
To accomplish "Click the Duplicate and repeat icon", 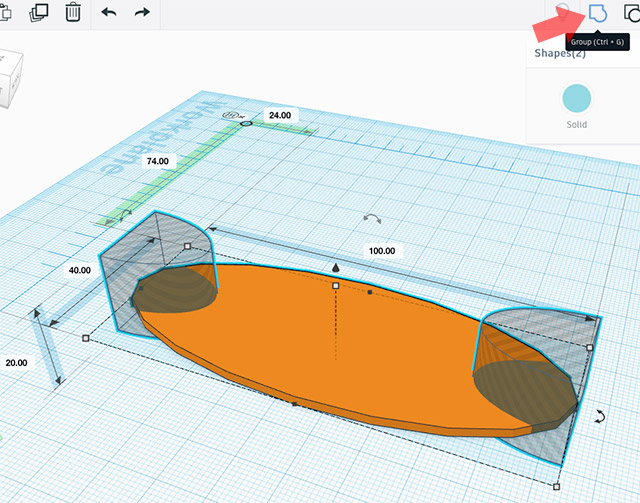I will pos(39,13).
